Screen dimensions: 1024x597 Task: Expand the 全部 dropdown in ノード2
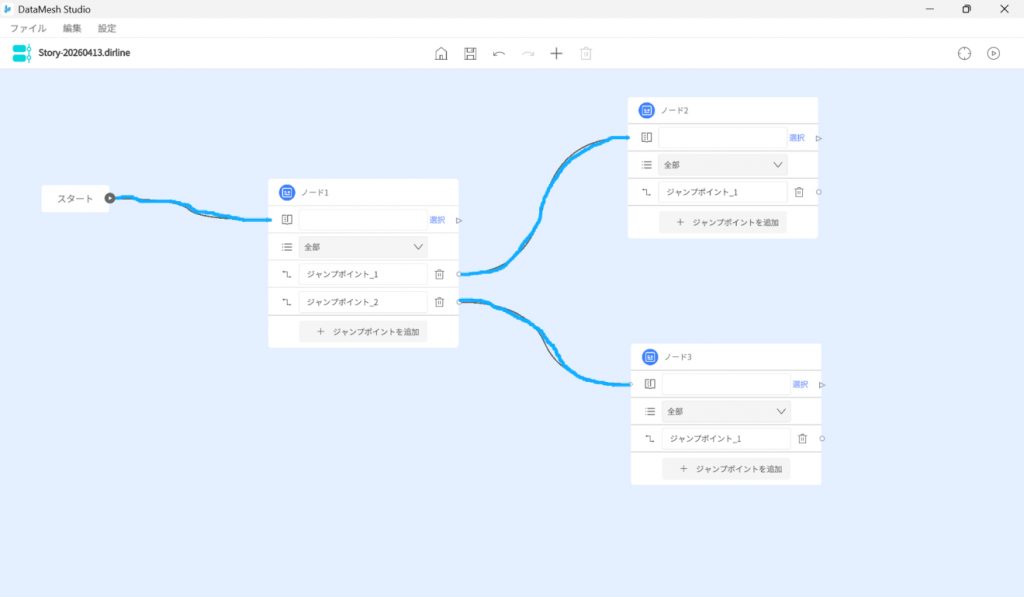[723, 165]
